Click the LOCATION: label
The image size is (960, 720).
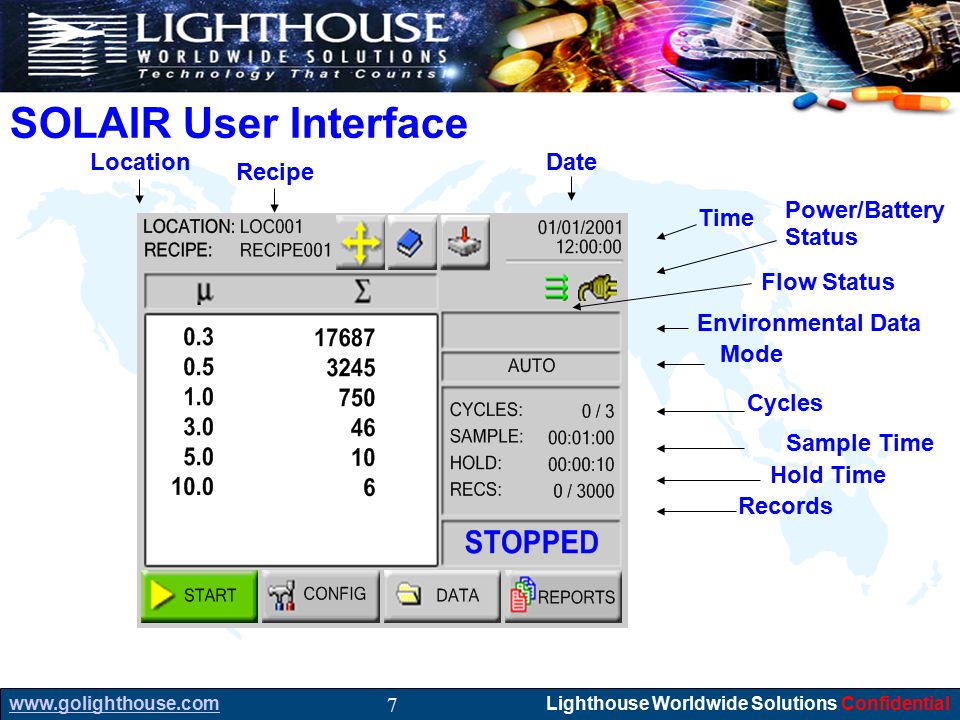189,227
